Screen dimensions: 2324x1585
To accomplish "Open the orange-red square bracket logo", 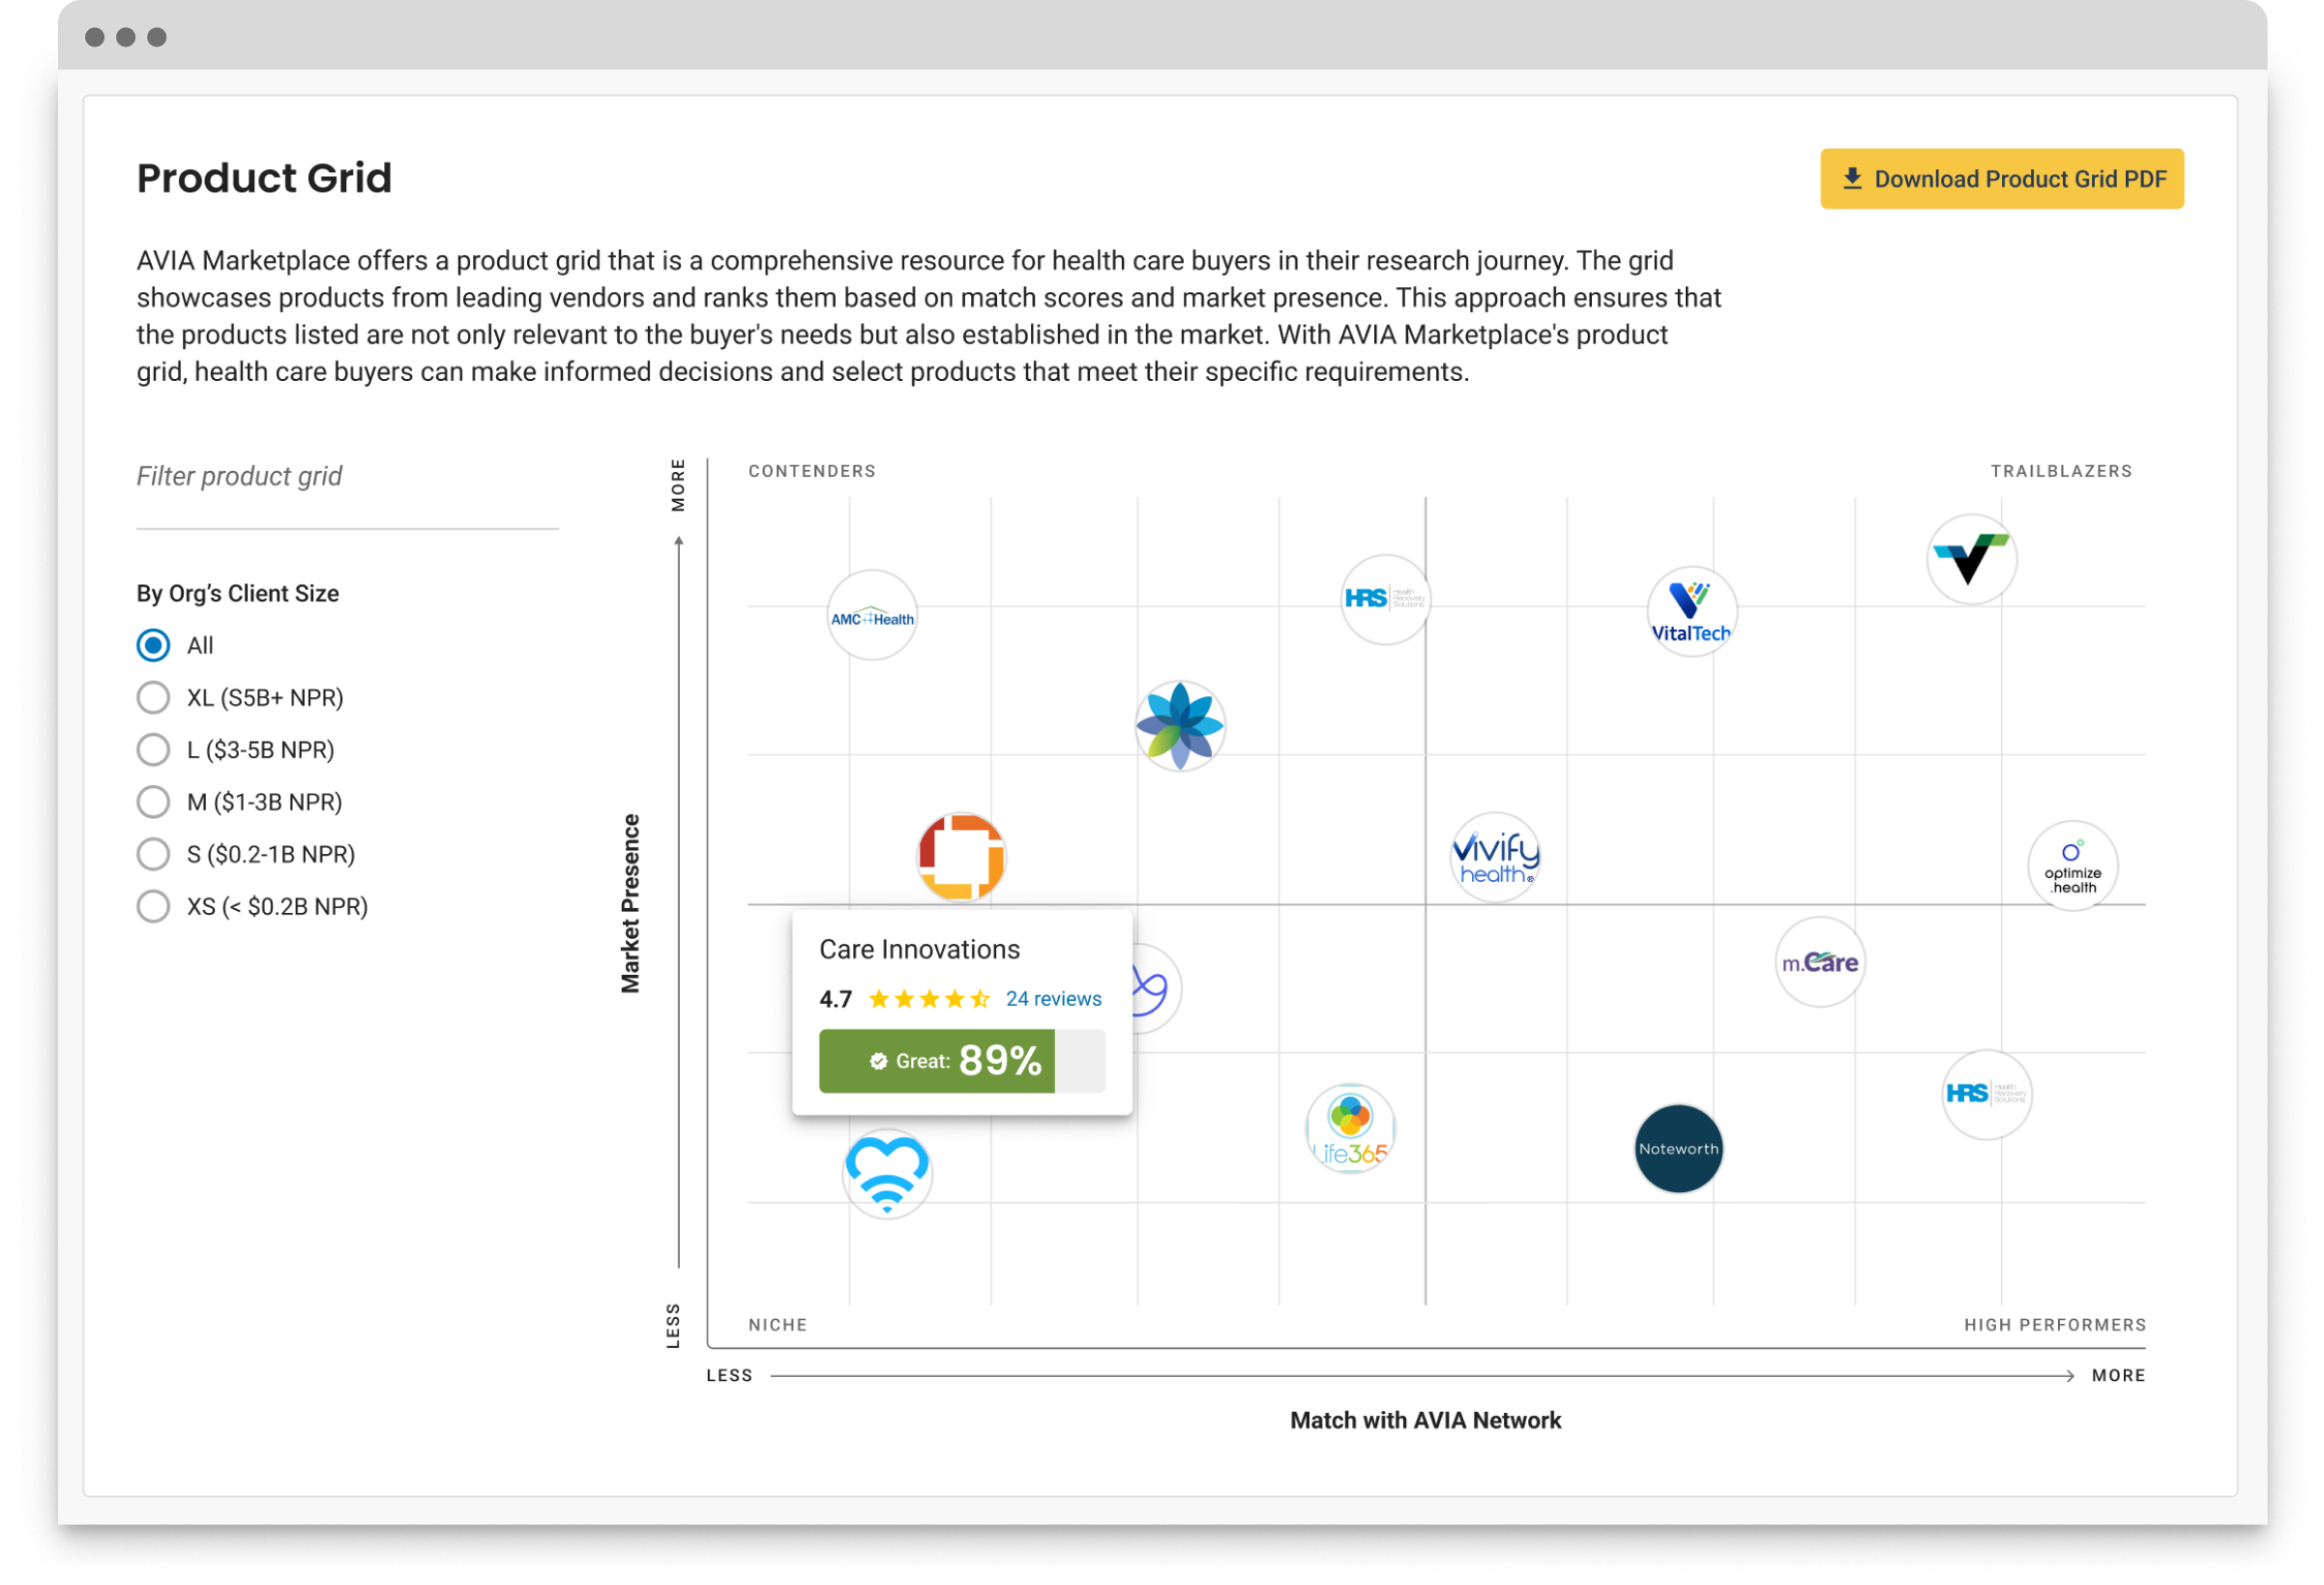I will pyautogui.click(x=961, y=857).
